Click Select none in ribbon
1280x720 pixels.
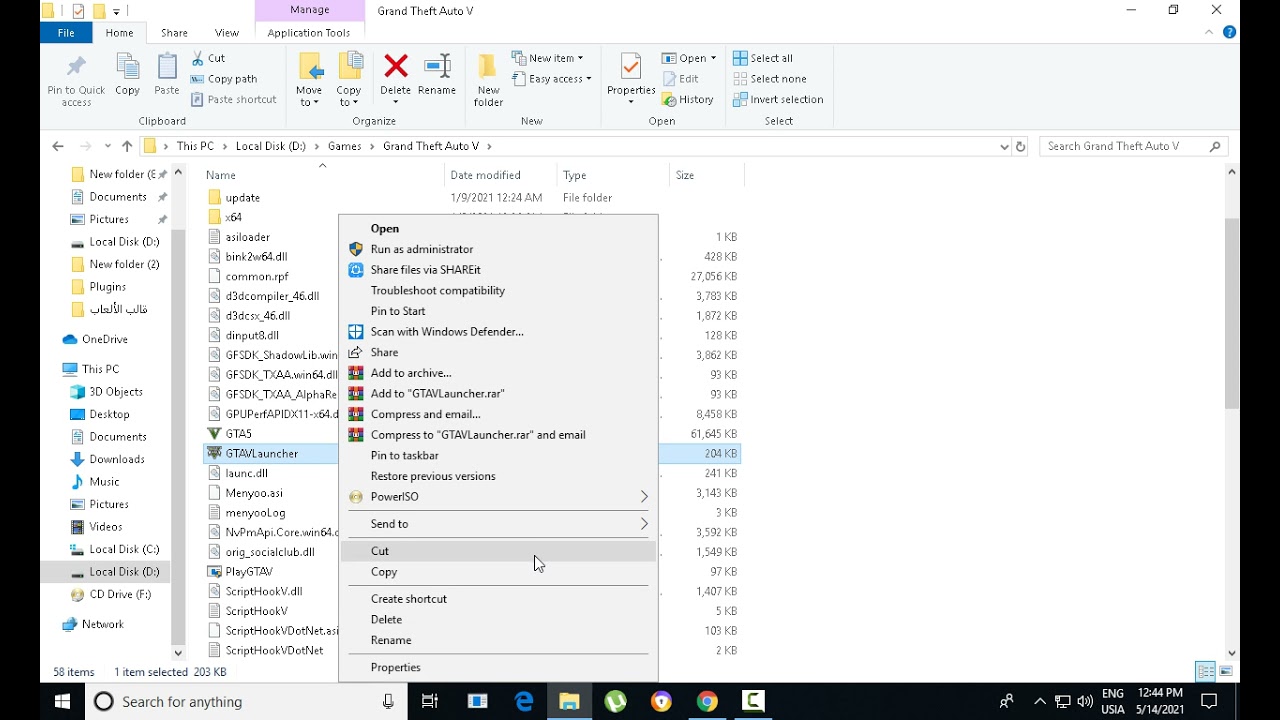769,79
